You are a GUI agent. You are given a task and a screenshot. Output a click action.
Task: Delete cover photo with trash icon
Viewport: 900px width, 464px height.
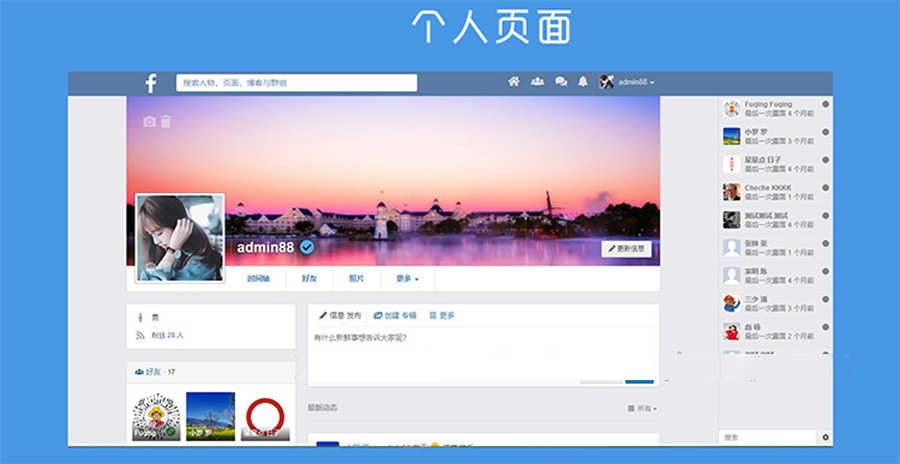tap(166, 122)
